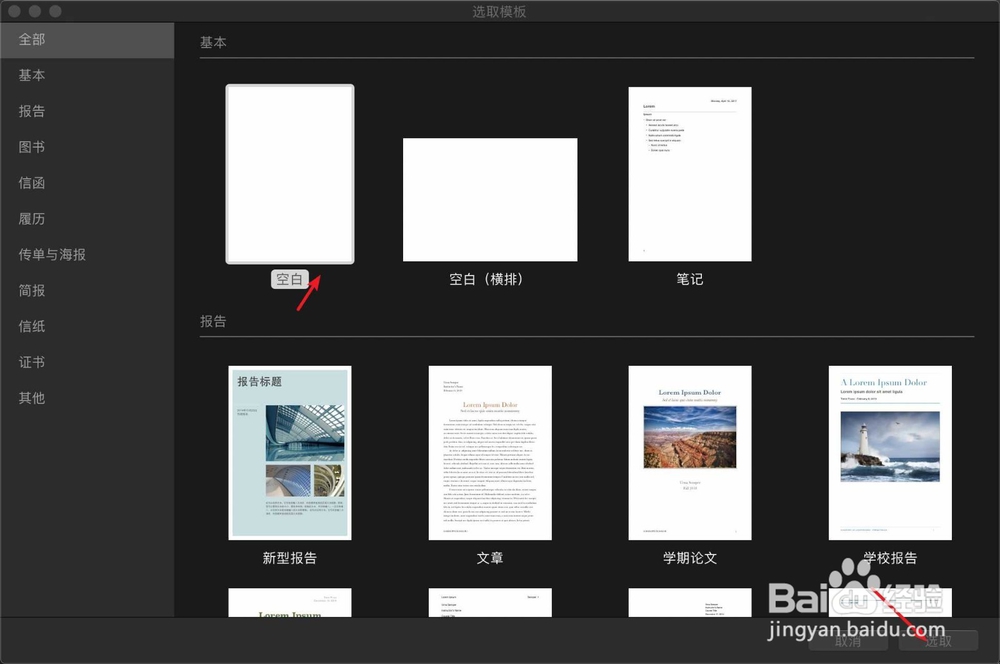
Task: Choose the 空白（横排）landscape blank template
Action: [x=490, y=198]
